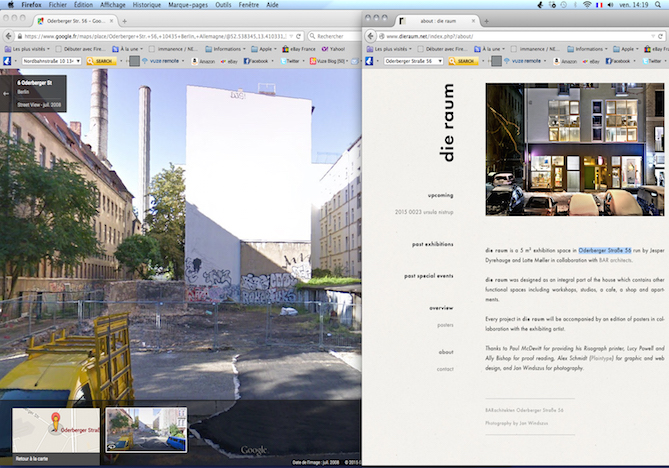
Task: Open the Outils menu
Action: pos(223,5)
